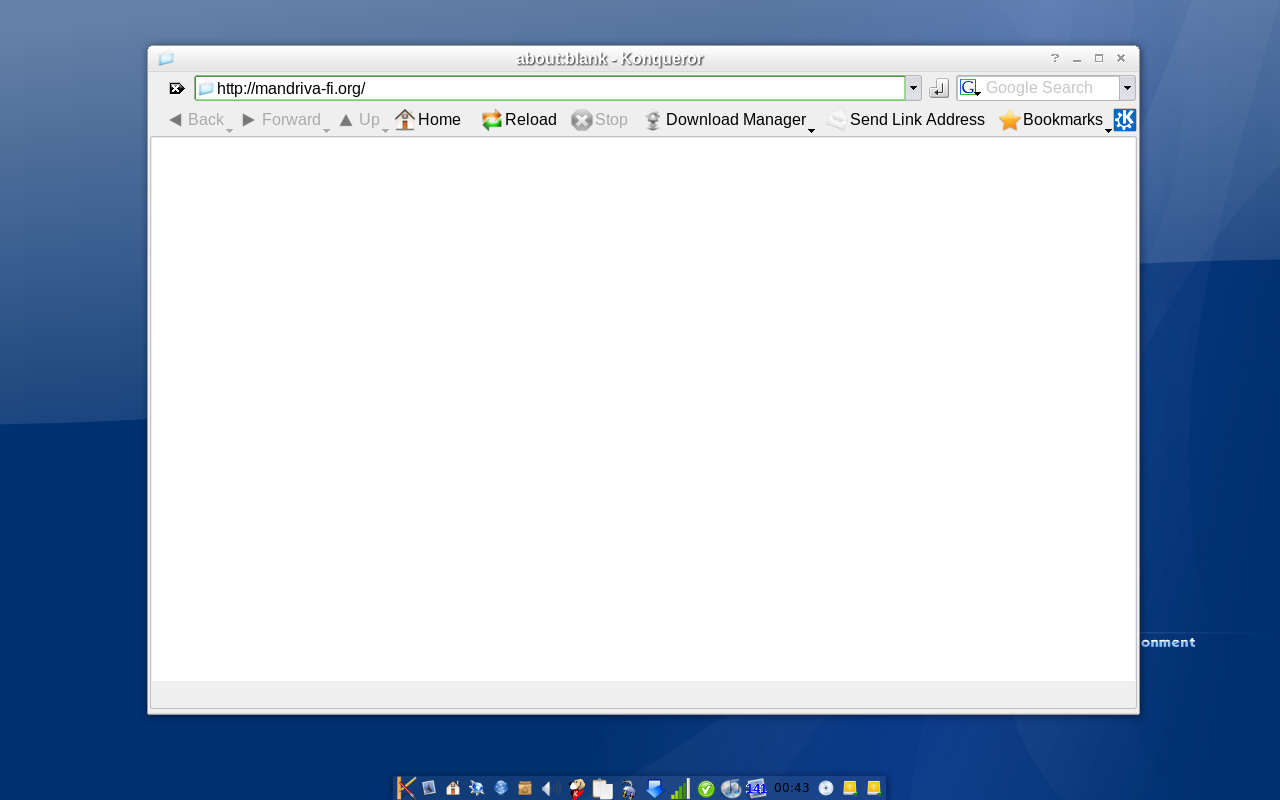Click the music note player icon in tray
1280x800 pixels.
pyautogui.click(x=731, y=789)
